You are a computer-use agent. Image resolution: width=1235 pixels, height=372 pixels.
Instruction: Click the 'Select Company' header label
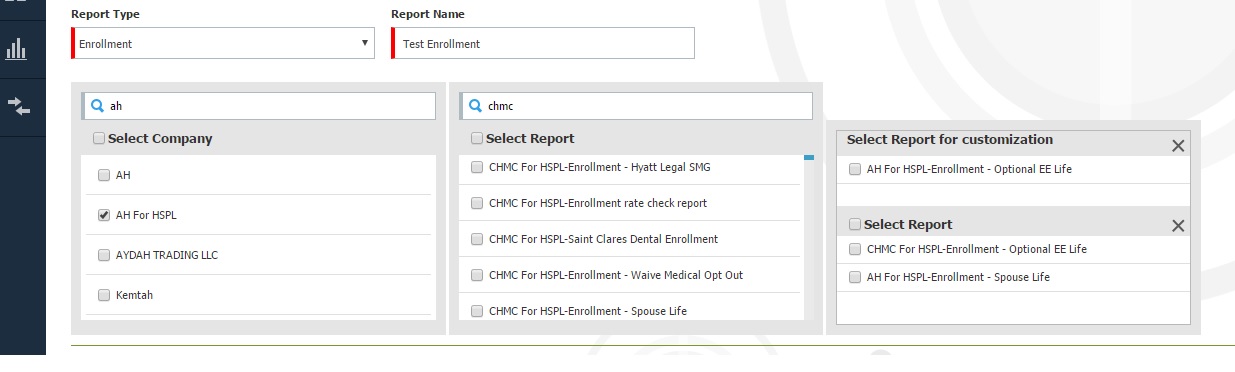coord(160,139)
